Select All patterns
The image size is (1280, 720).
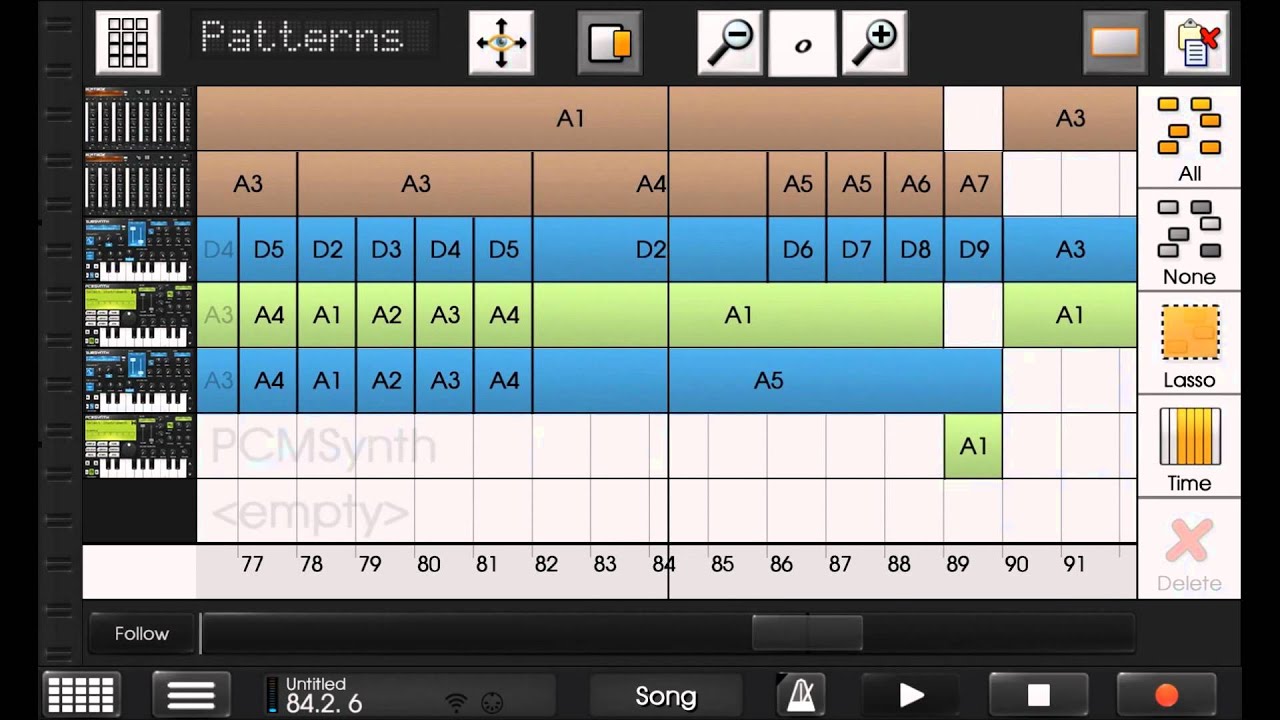pyautogui.click(x=1189, y=137)
